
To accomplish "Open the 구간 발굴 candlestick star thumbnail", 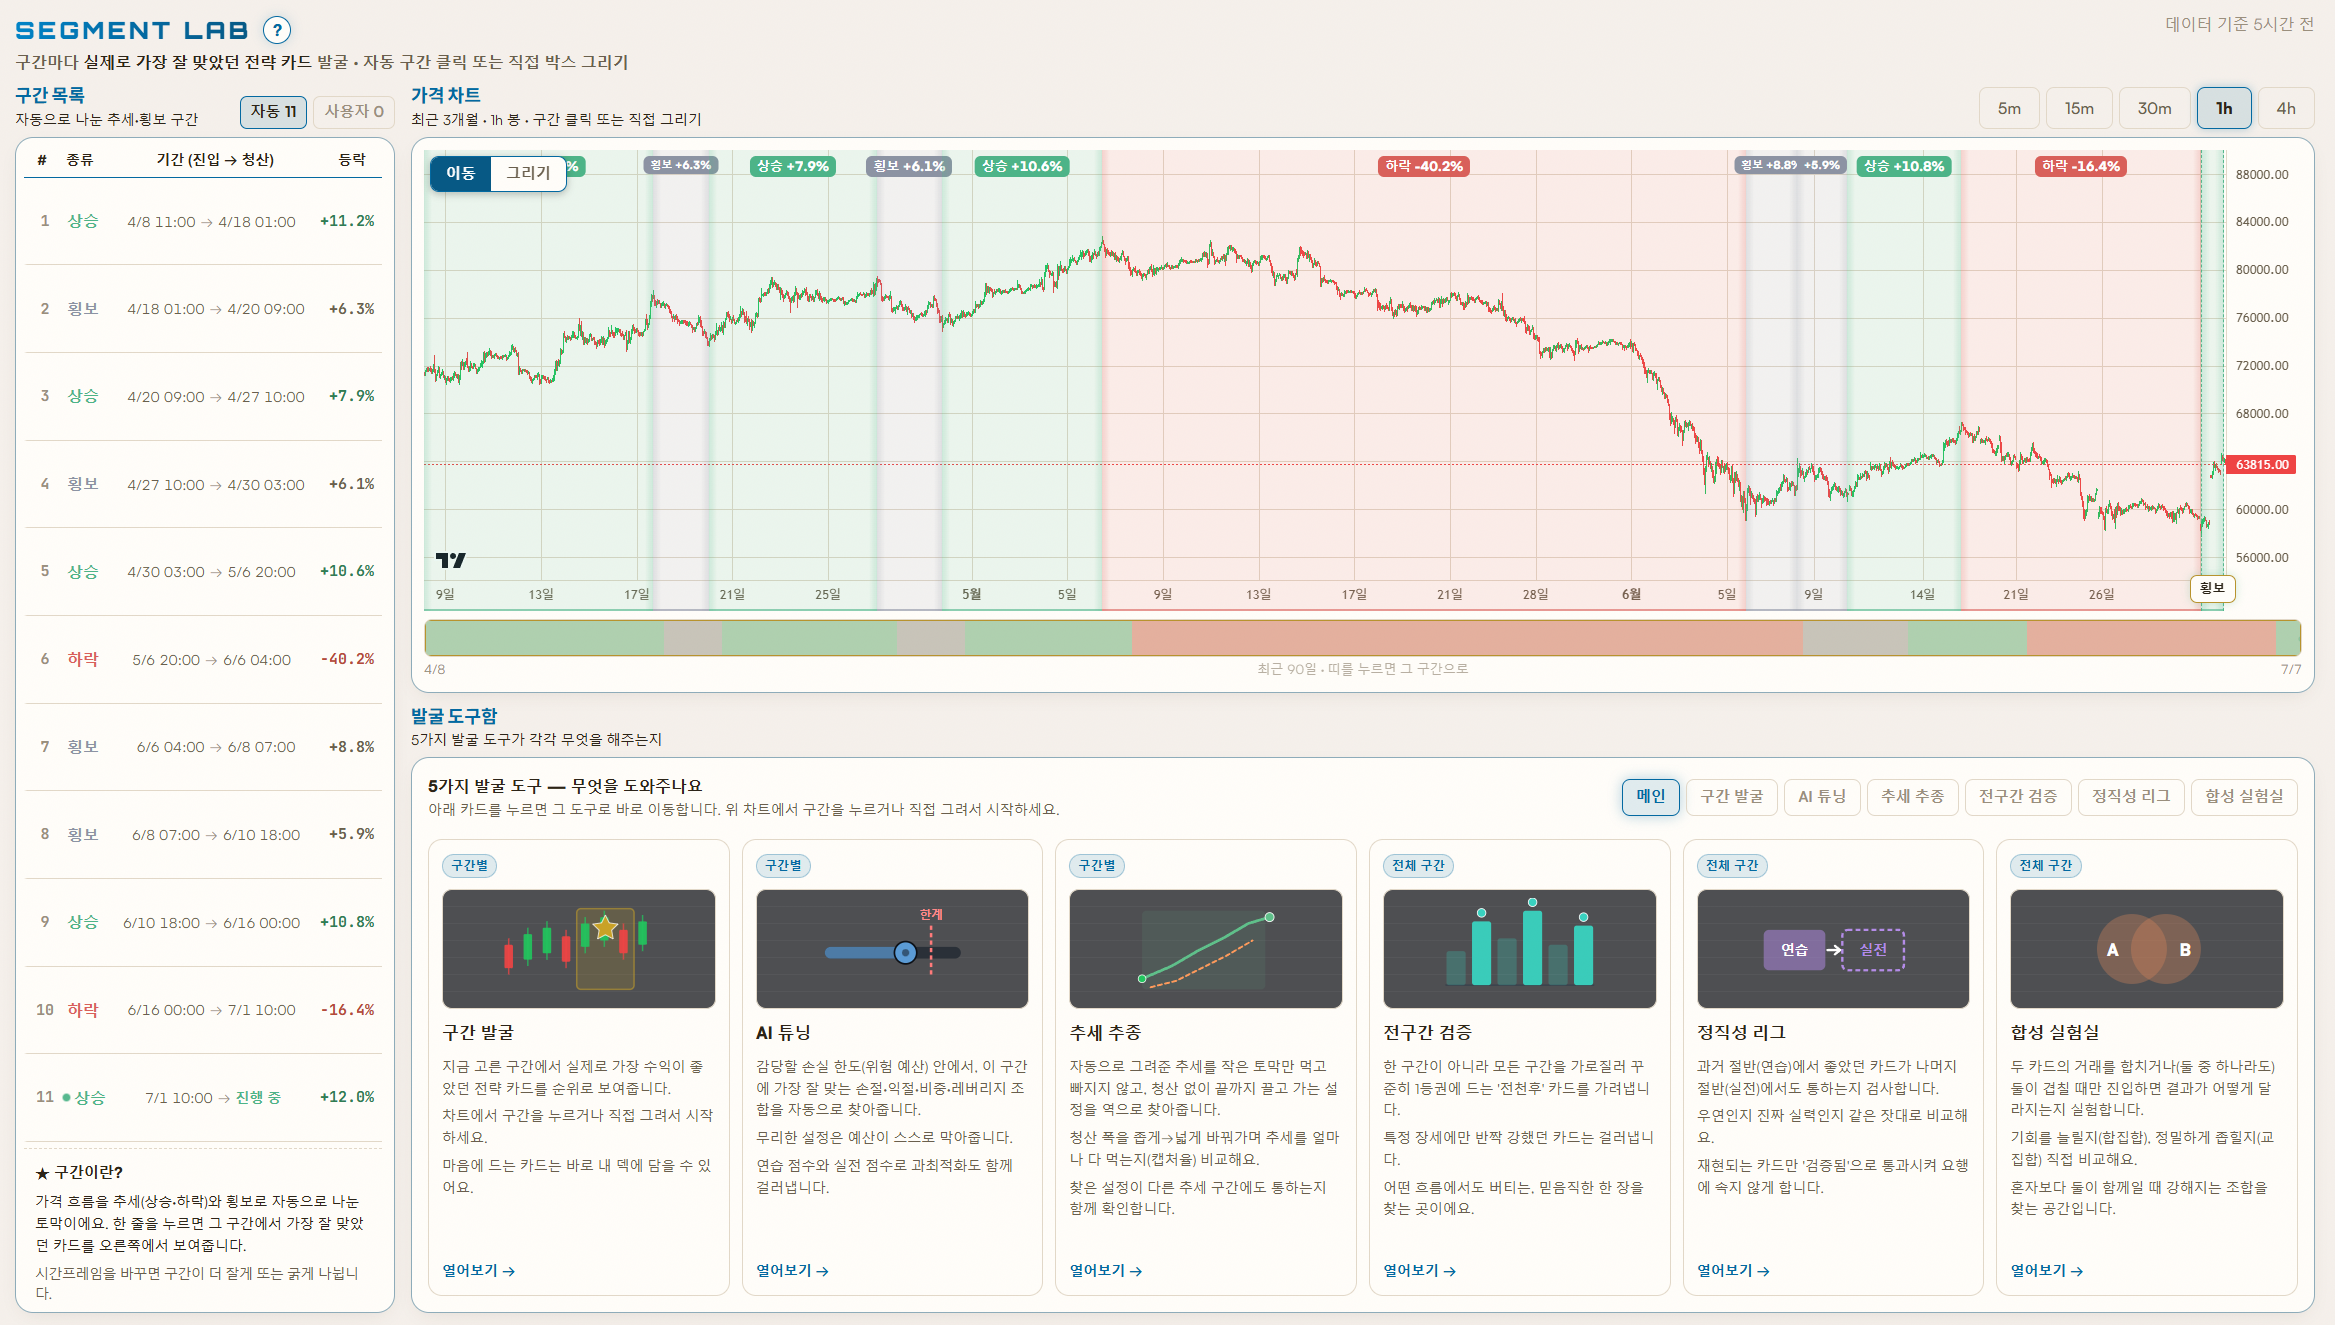I will click(x=579, y=949).
